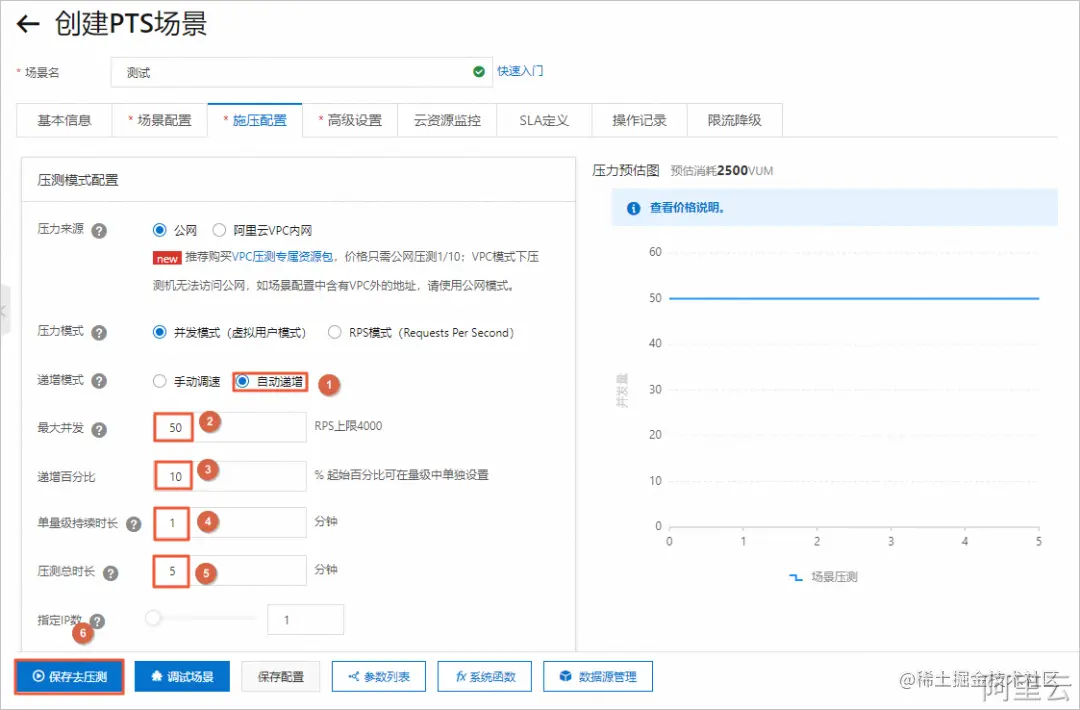Click the 指定IP数 number input
Screen dimensions: 1080x710
[305, 620]
